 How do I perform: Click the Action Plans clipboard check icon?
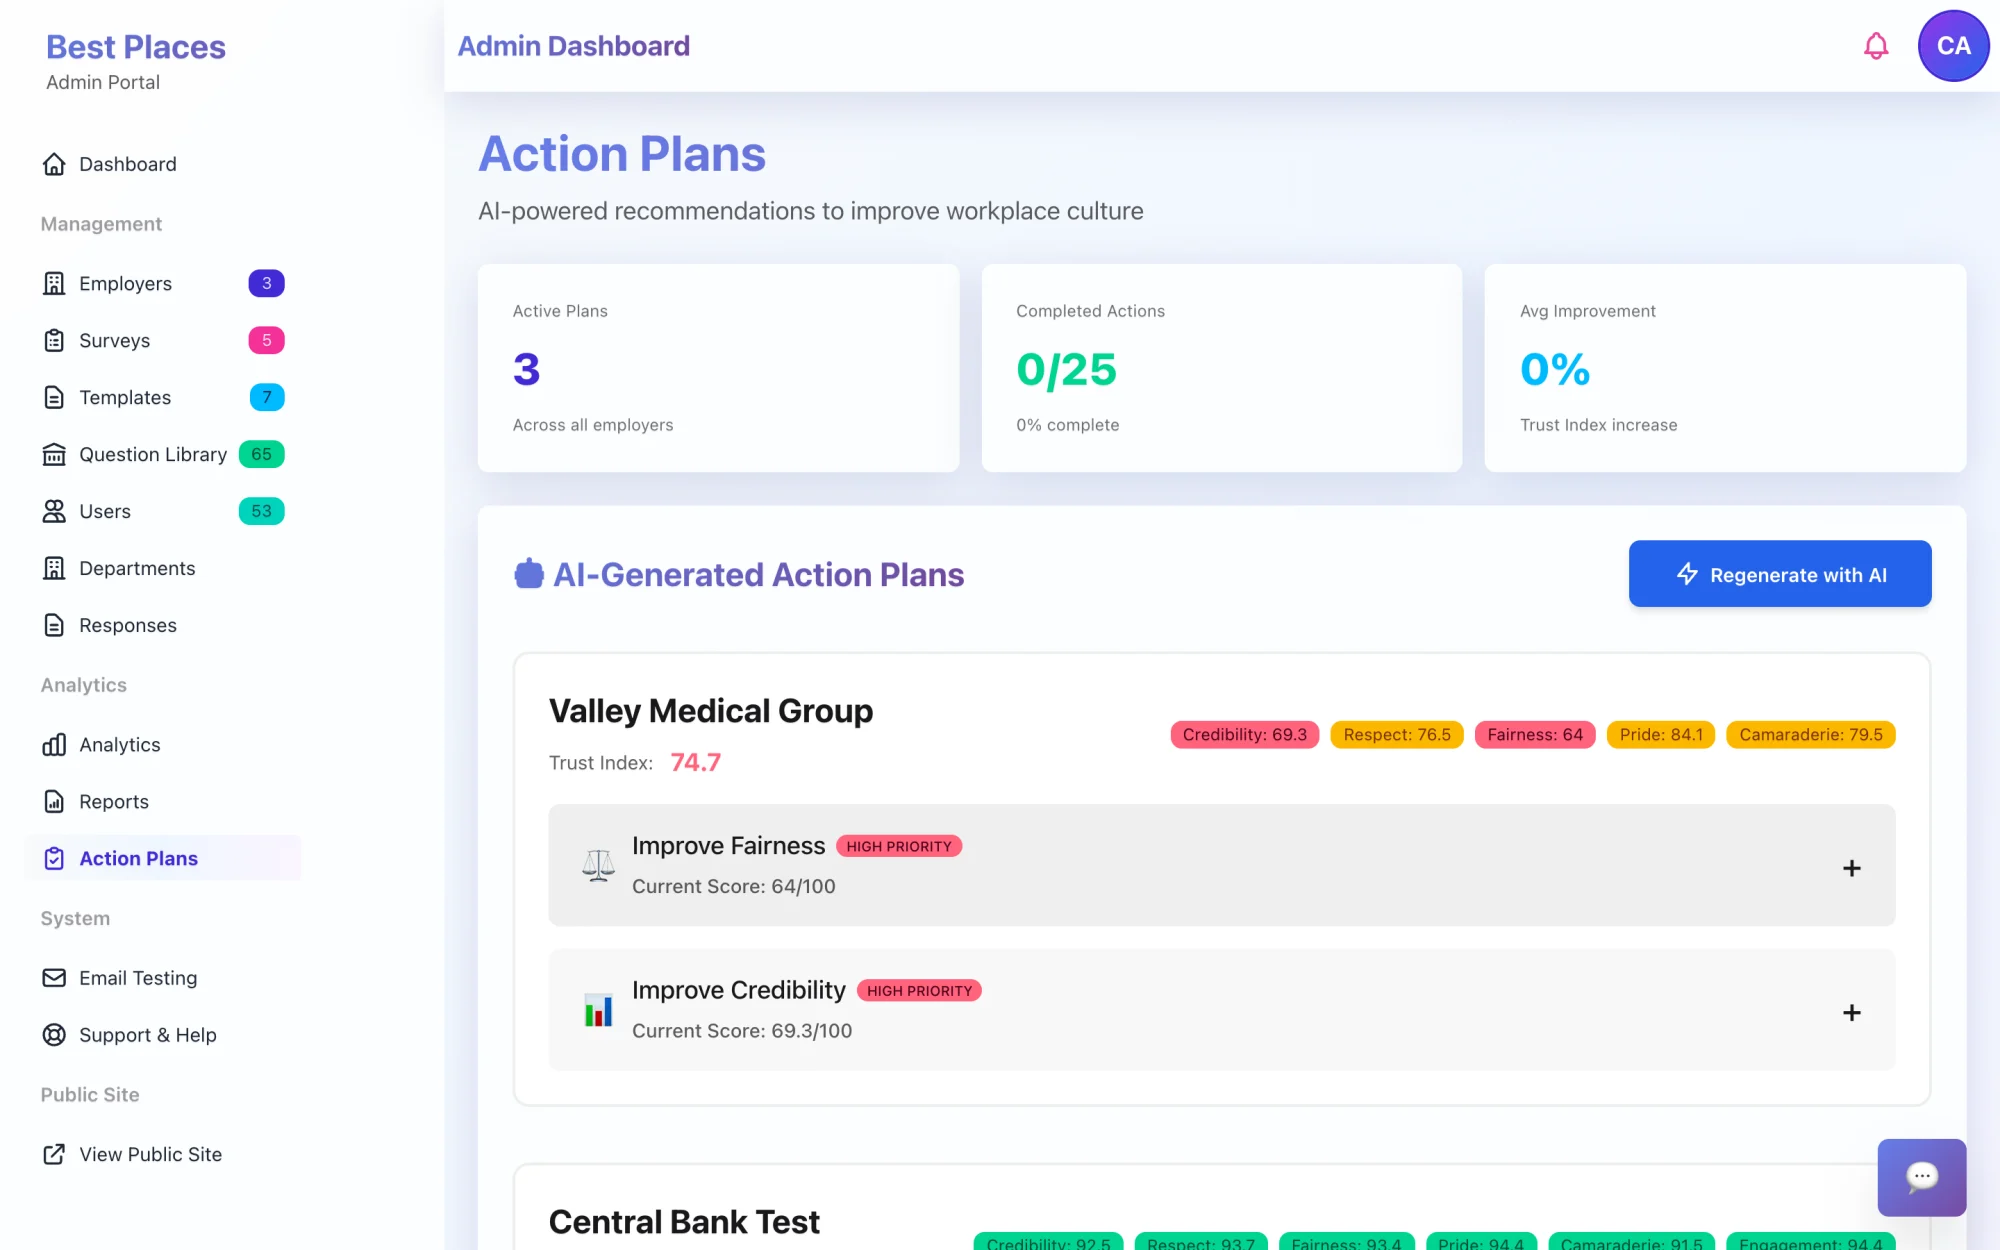point(54,859)
